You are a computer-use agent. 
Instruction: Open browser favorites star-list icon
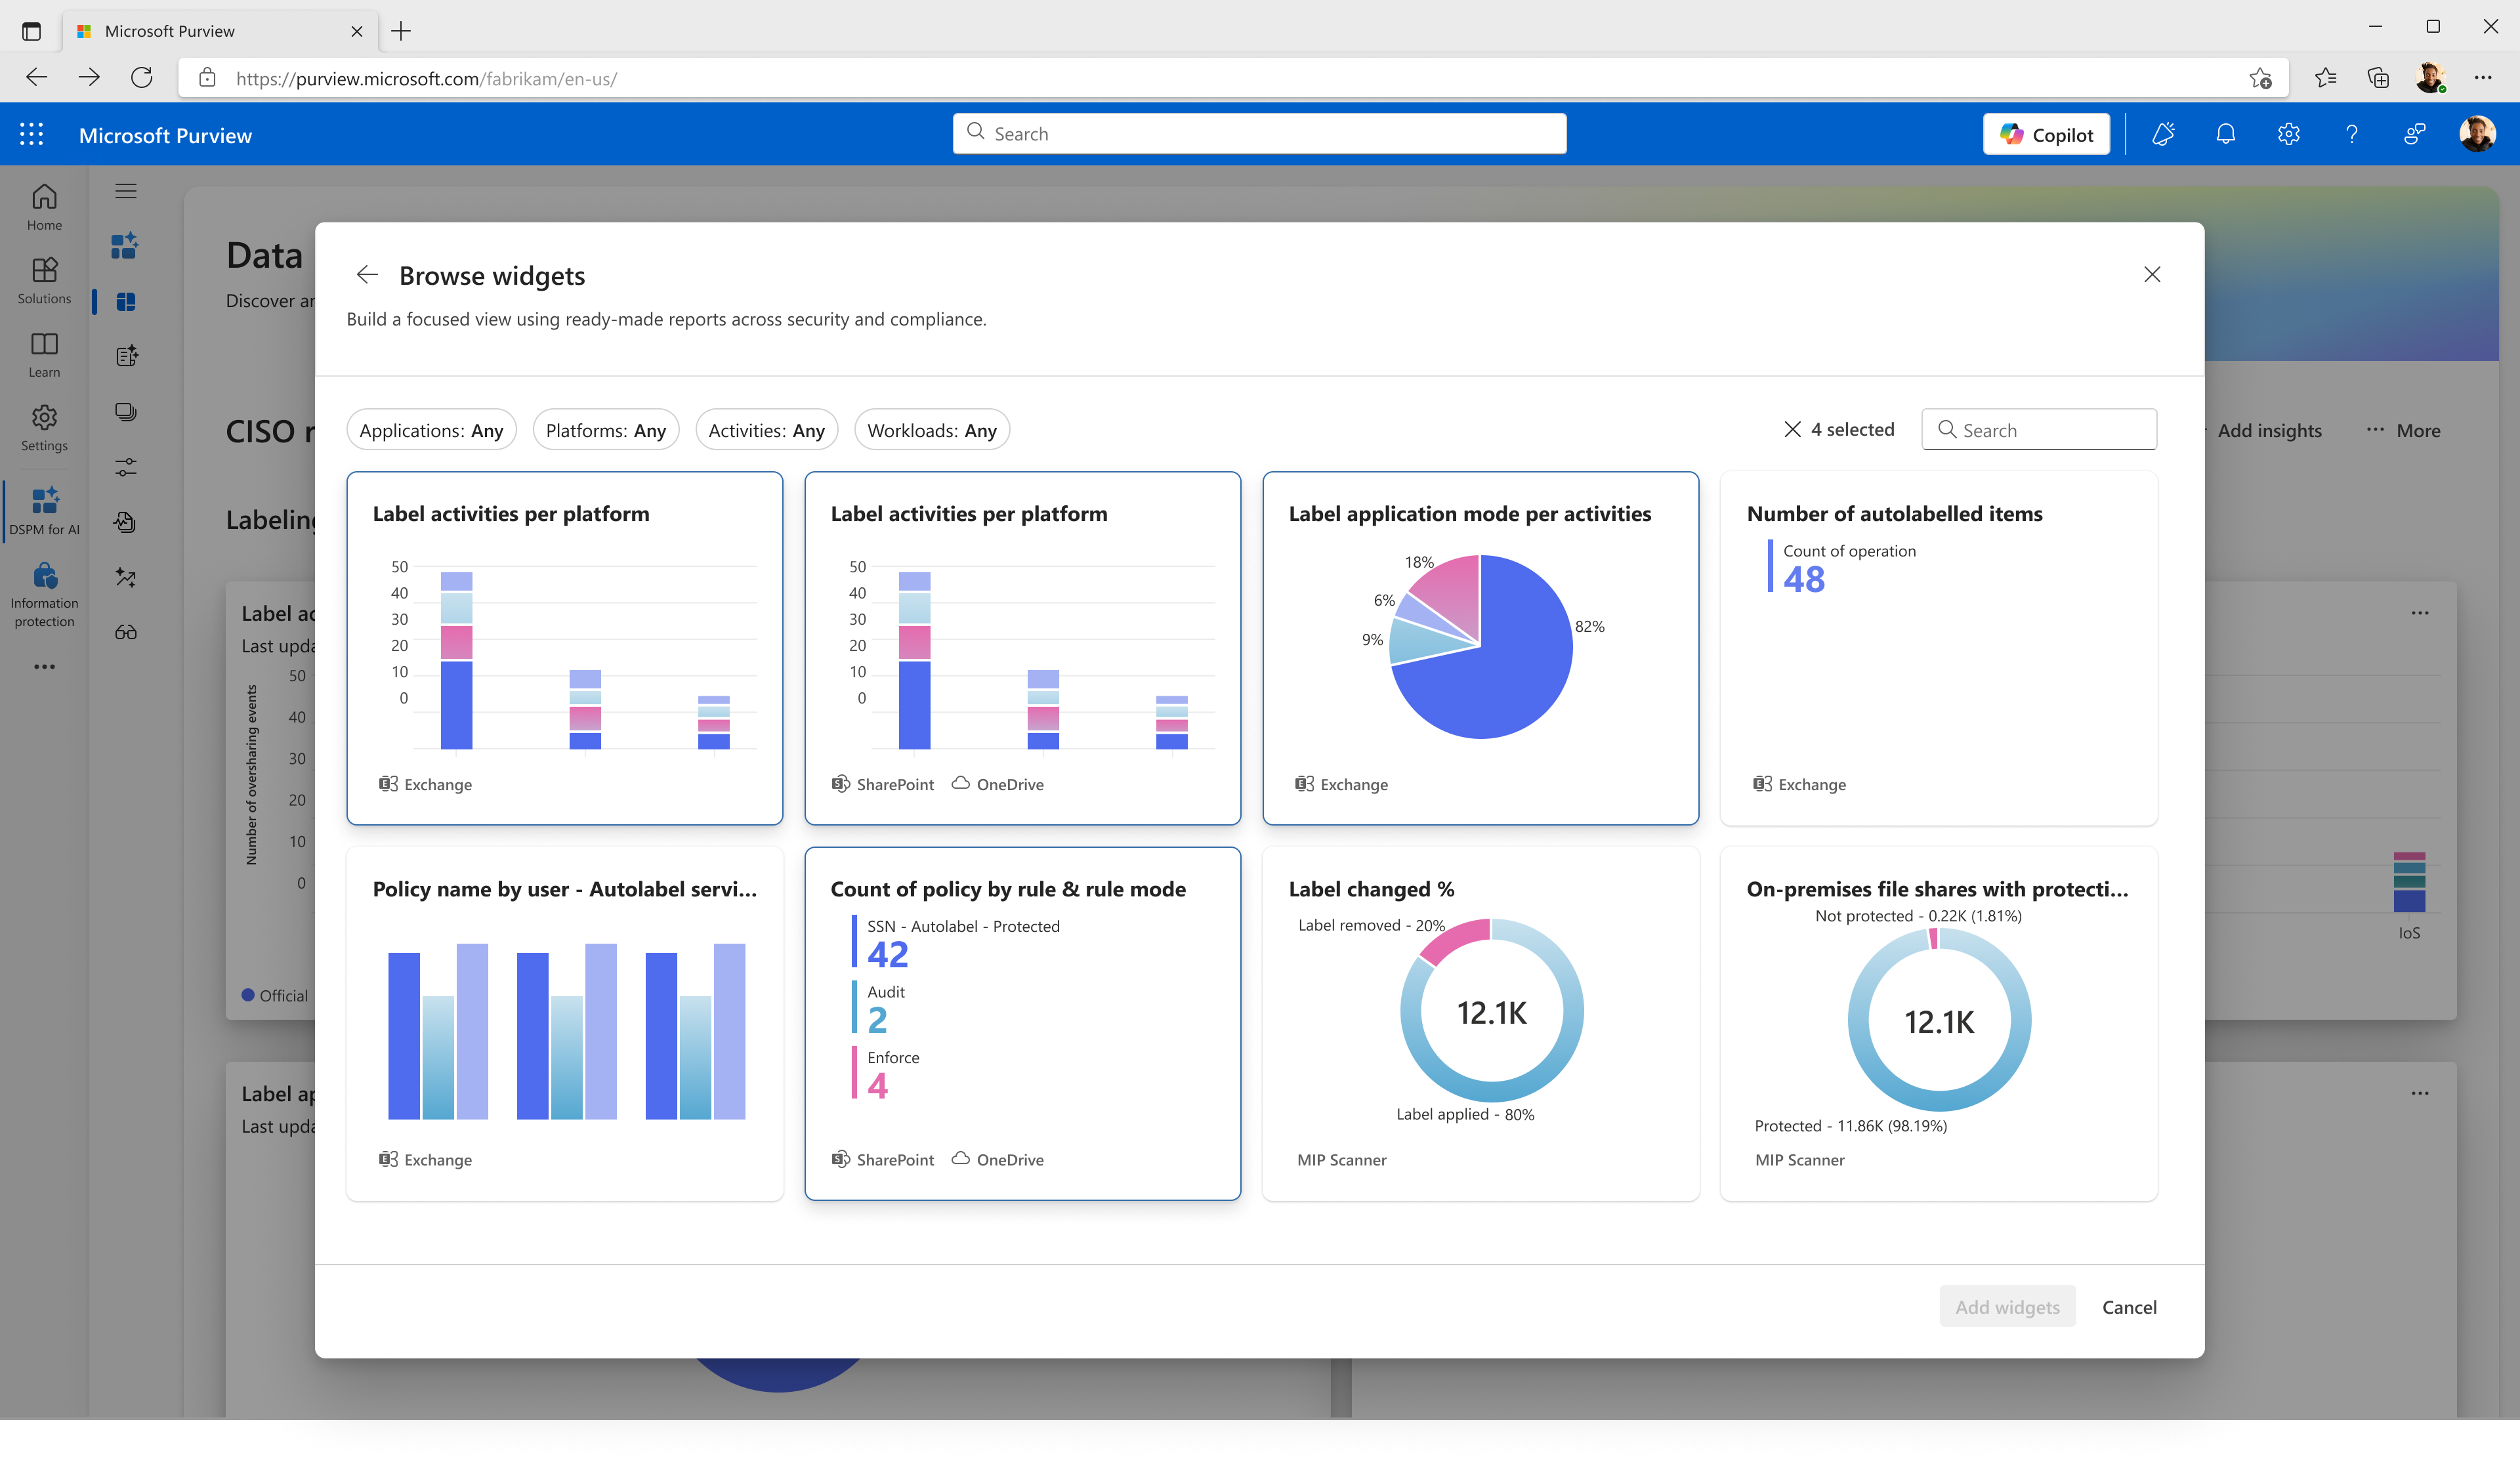pos(2325,77)
